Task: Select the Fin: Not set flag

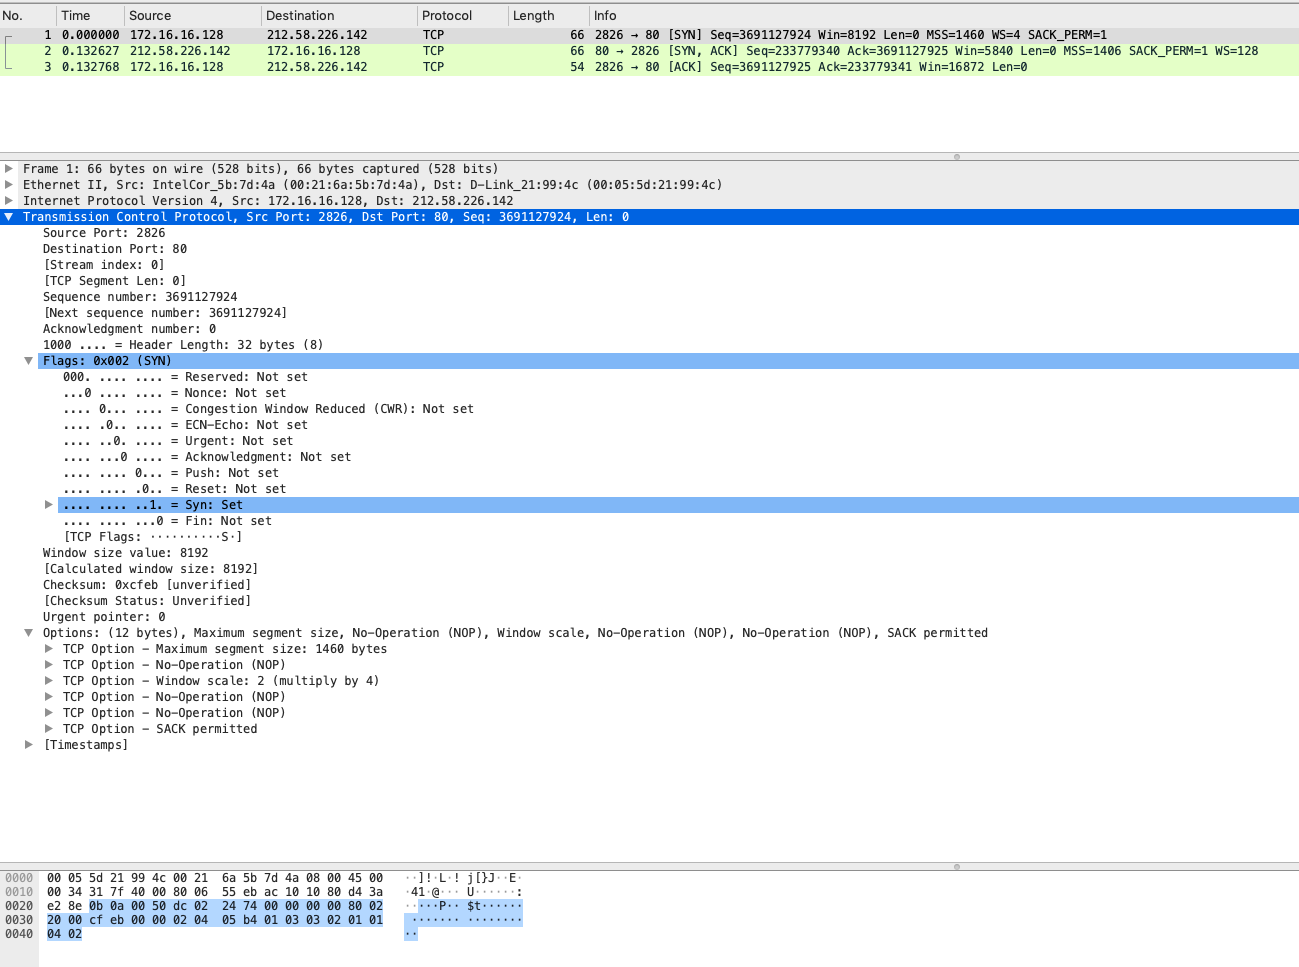Action: 167,521
